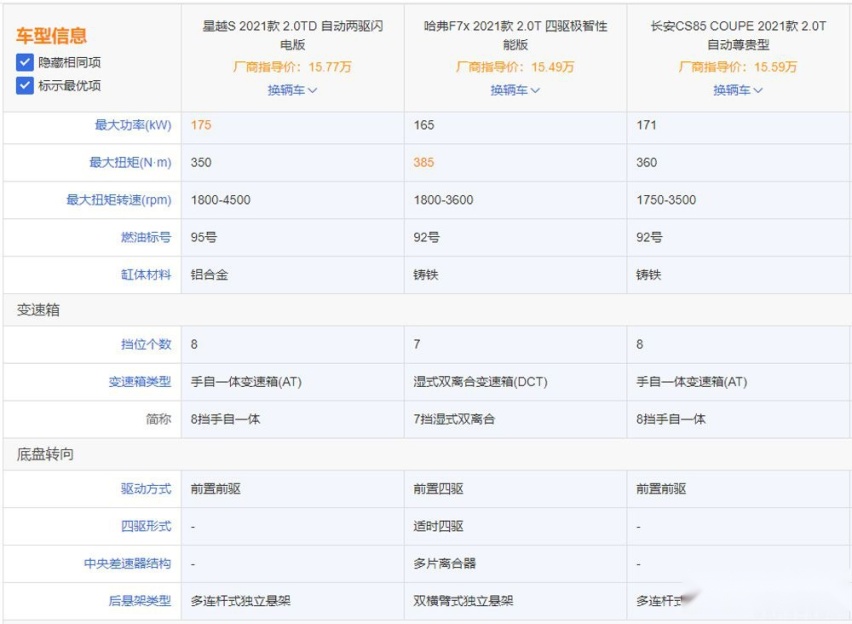The image size is (852, 624).
Task: Click the 简称 row label
Action: pyautogui.click(x=158, y=419)
